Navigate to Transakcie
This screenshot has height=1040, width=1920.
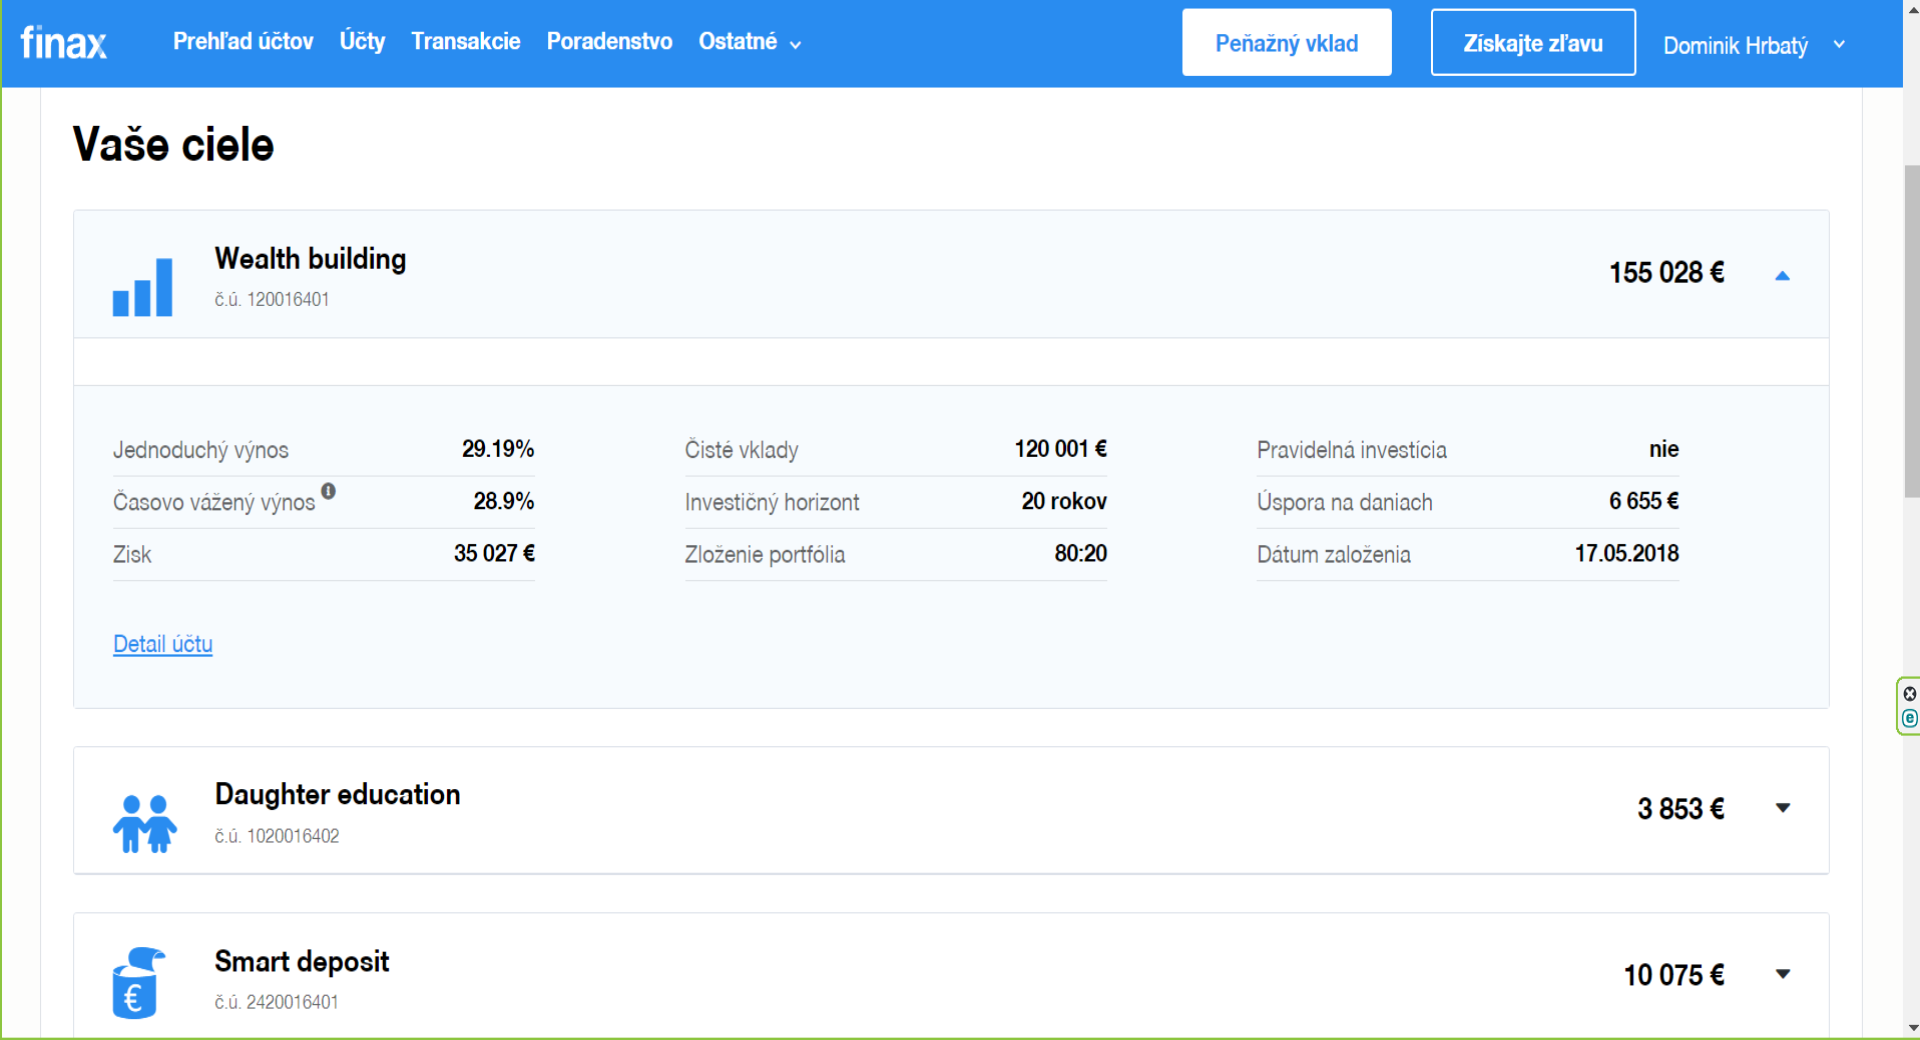(x=465, y=42)
